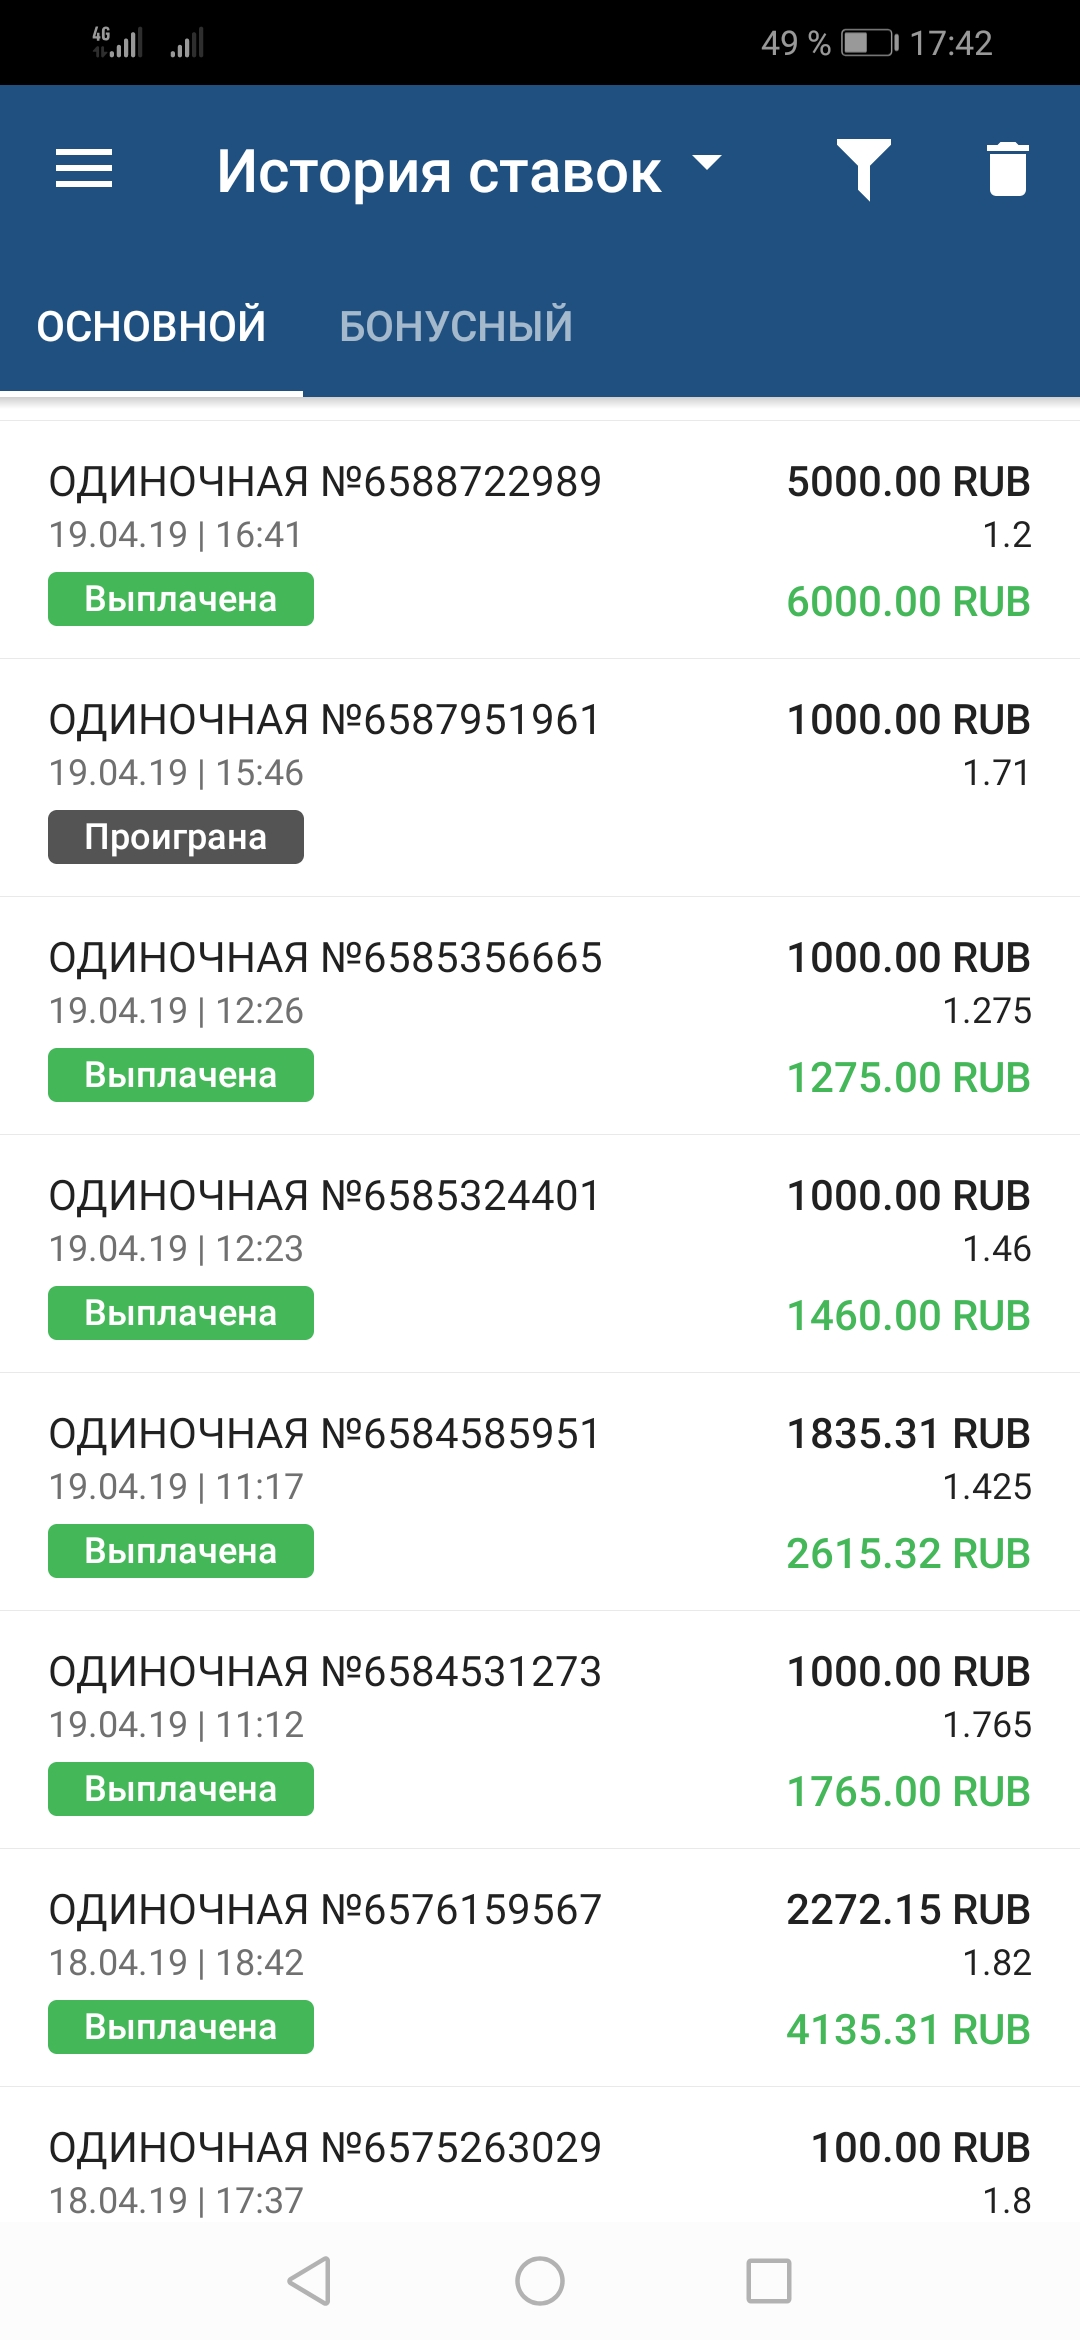1080x2340 pixels.
Task: Open the bet history filter
Action: click(863, 169)
